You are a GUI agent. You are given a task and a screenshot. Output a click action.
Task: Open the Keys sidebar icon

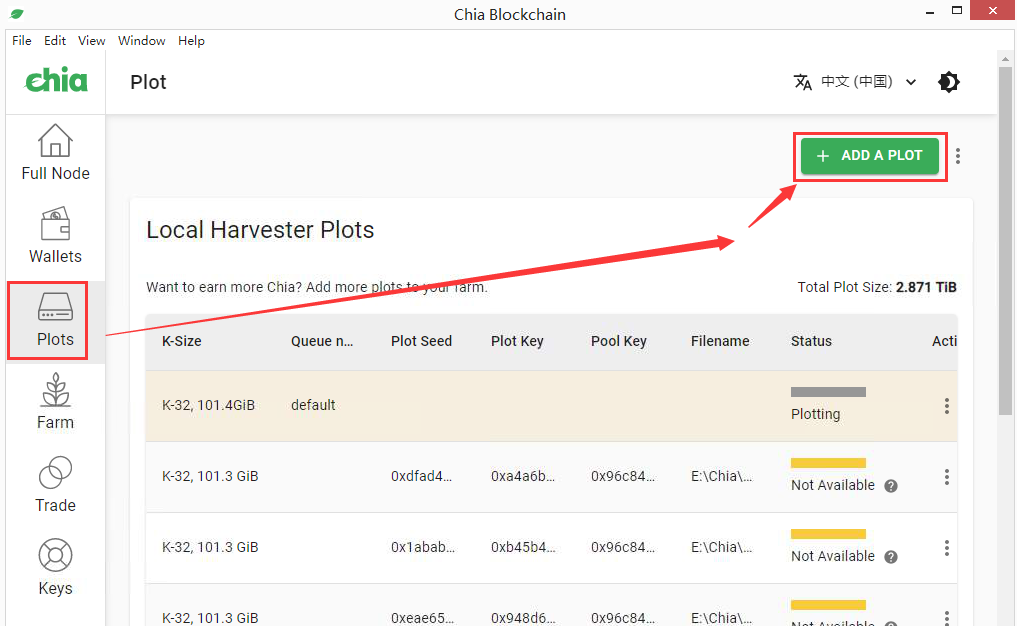55,557
